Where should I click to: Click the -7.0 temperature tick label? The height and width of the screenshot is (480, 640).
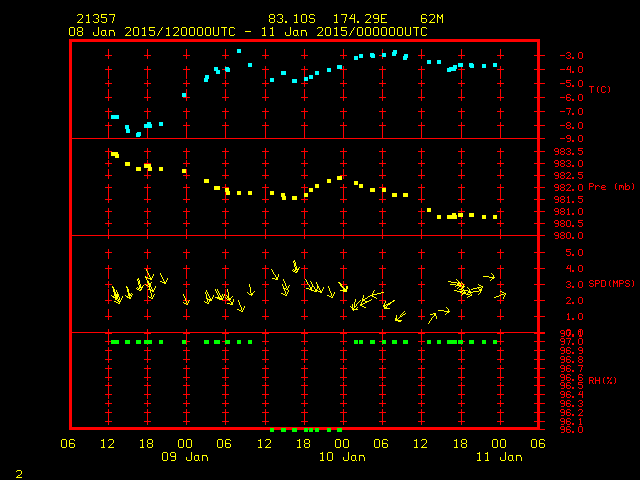point(571,112)
